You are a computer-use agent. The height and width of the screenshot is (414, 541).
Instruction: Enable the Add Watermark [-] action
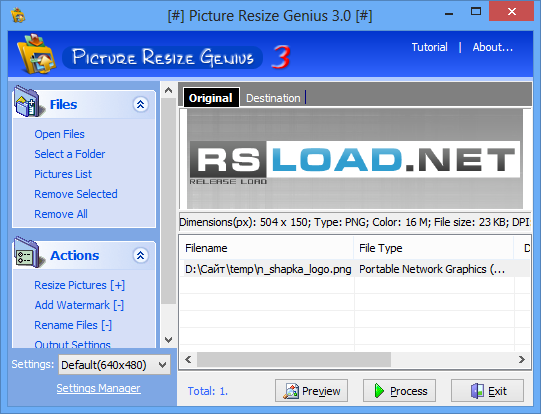coord(79,305)
